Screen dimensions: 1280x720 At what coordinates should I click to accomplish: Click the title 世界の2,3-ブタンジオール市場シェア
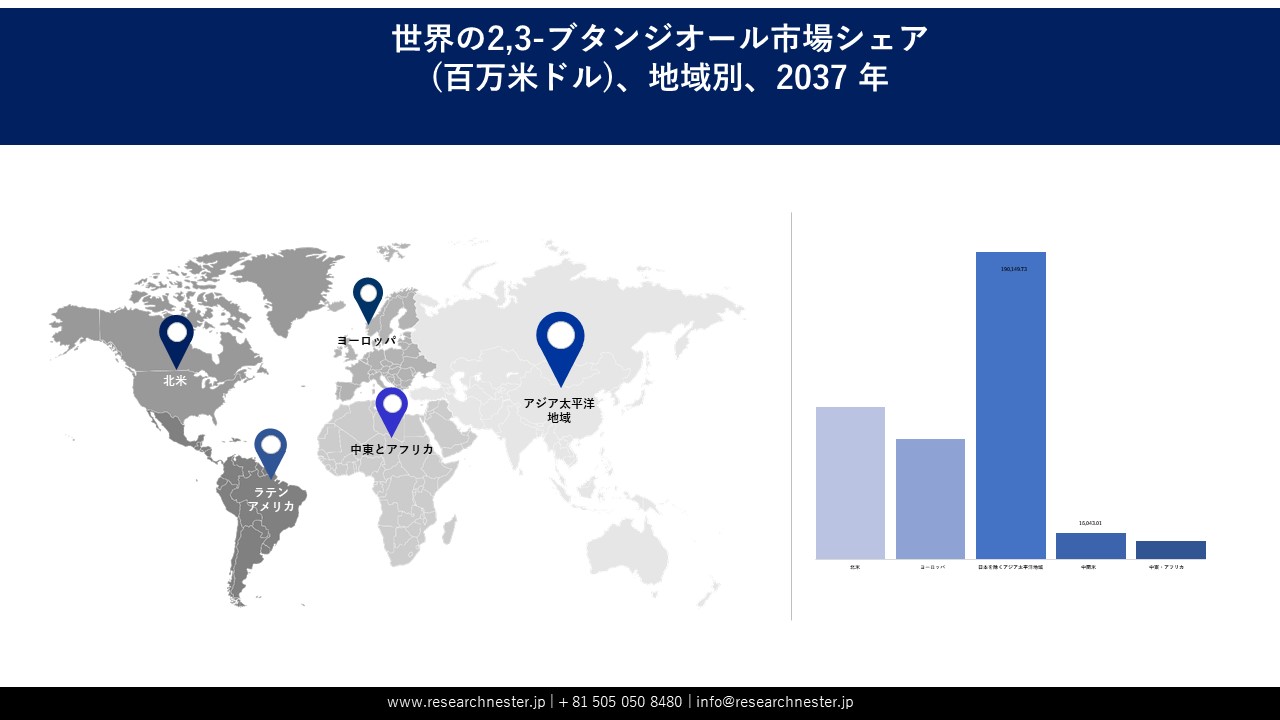[x=660, y=39]
